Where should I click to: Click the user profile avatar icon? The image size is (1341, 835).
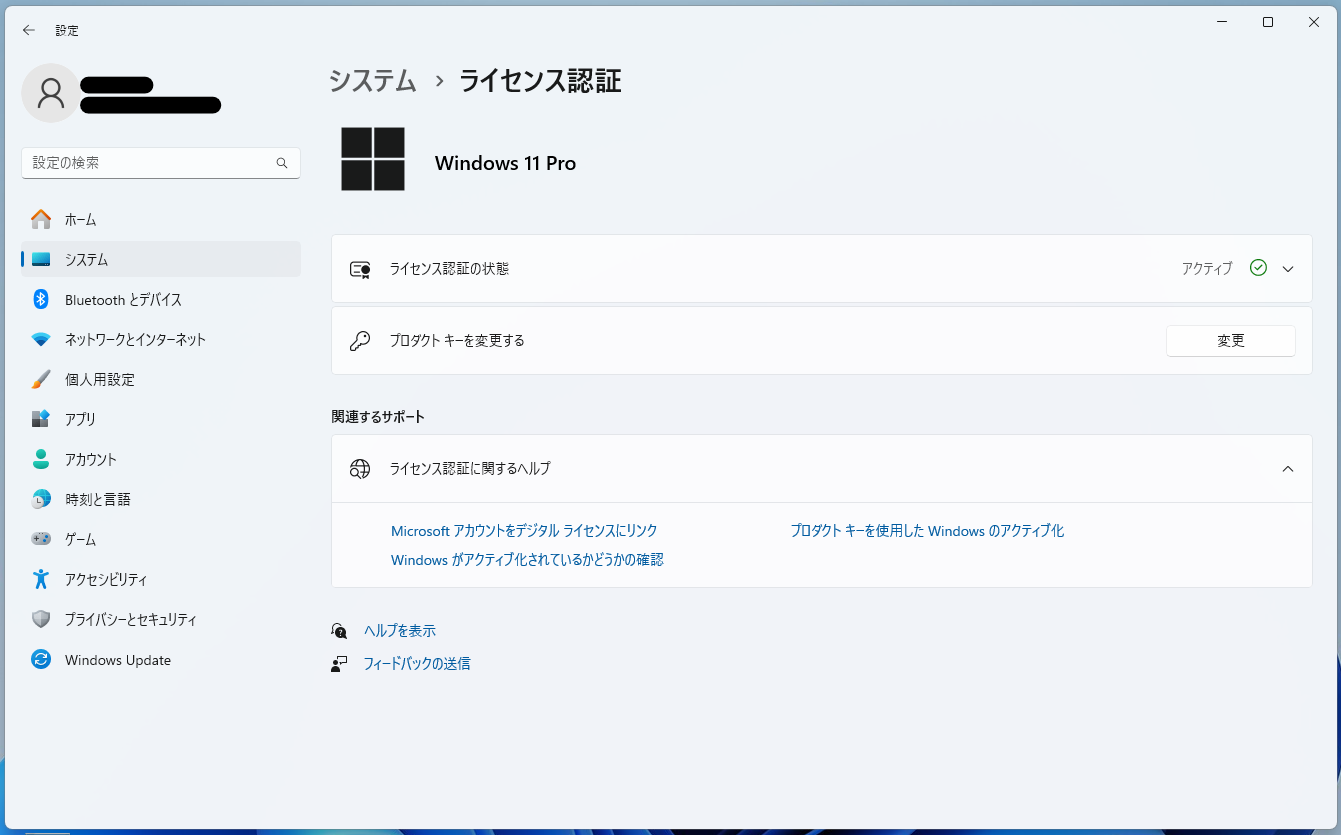[x=50, y=93]
